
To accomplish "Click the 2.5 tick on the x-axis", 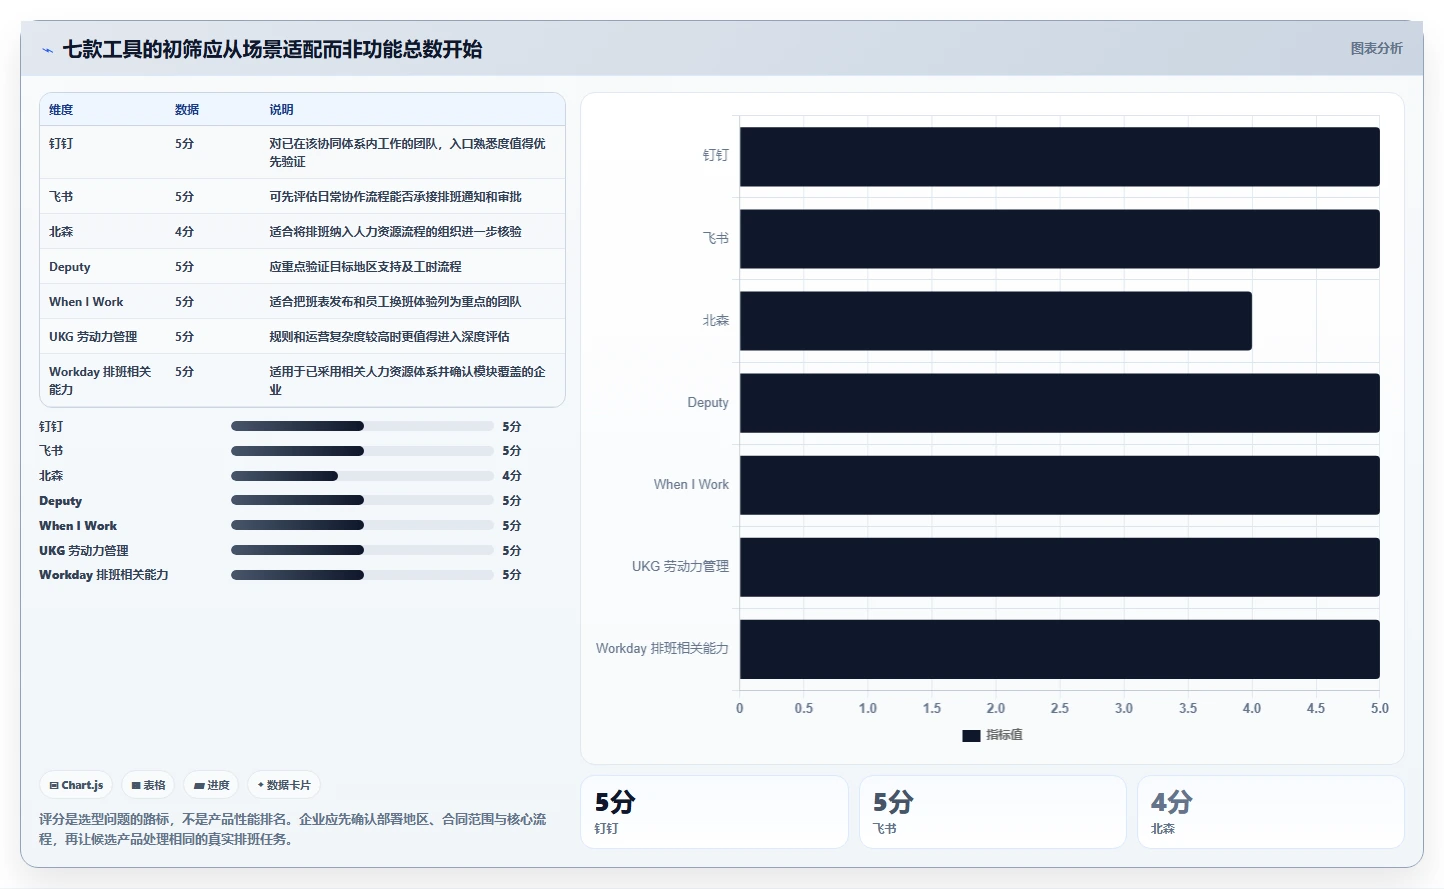I will pyautogui.click(x=1060, y=708).
